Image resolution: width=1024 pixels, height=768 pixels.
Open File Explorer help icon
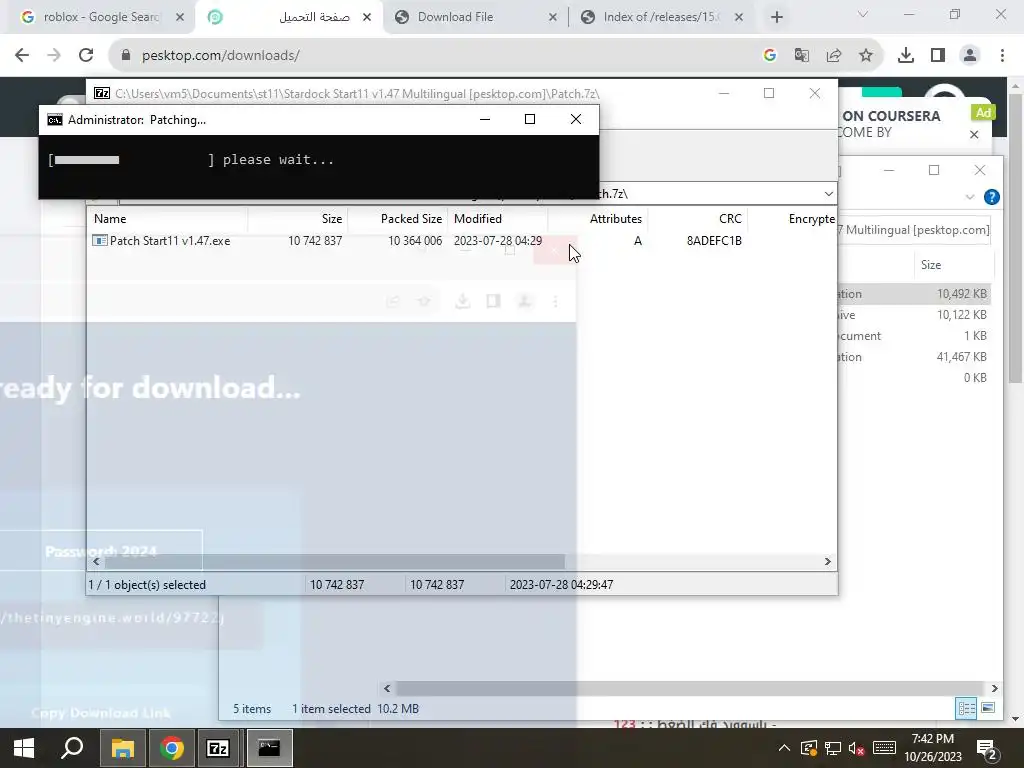point(991,197)
